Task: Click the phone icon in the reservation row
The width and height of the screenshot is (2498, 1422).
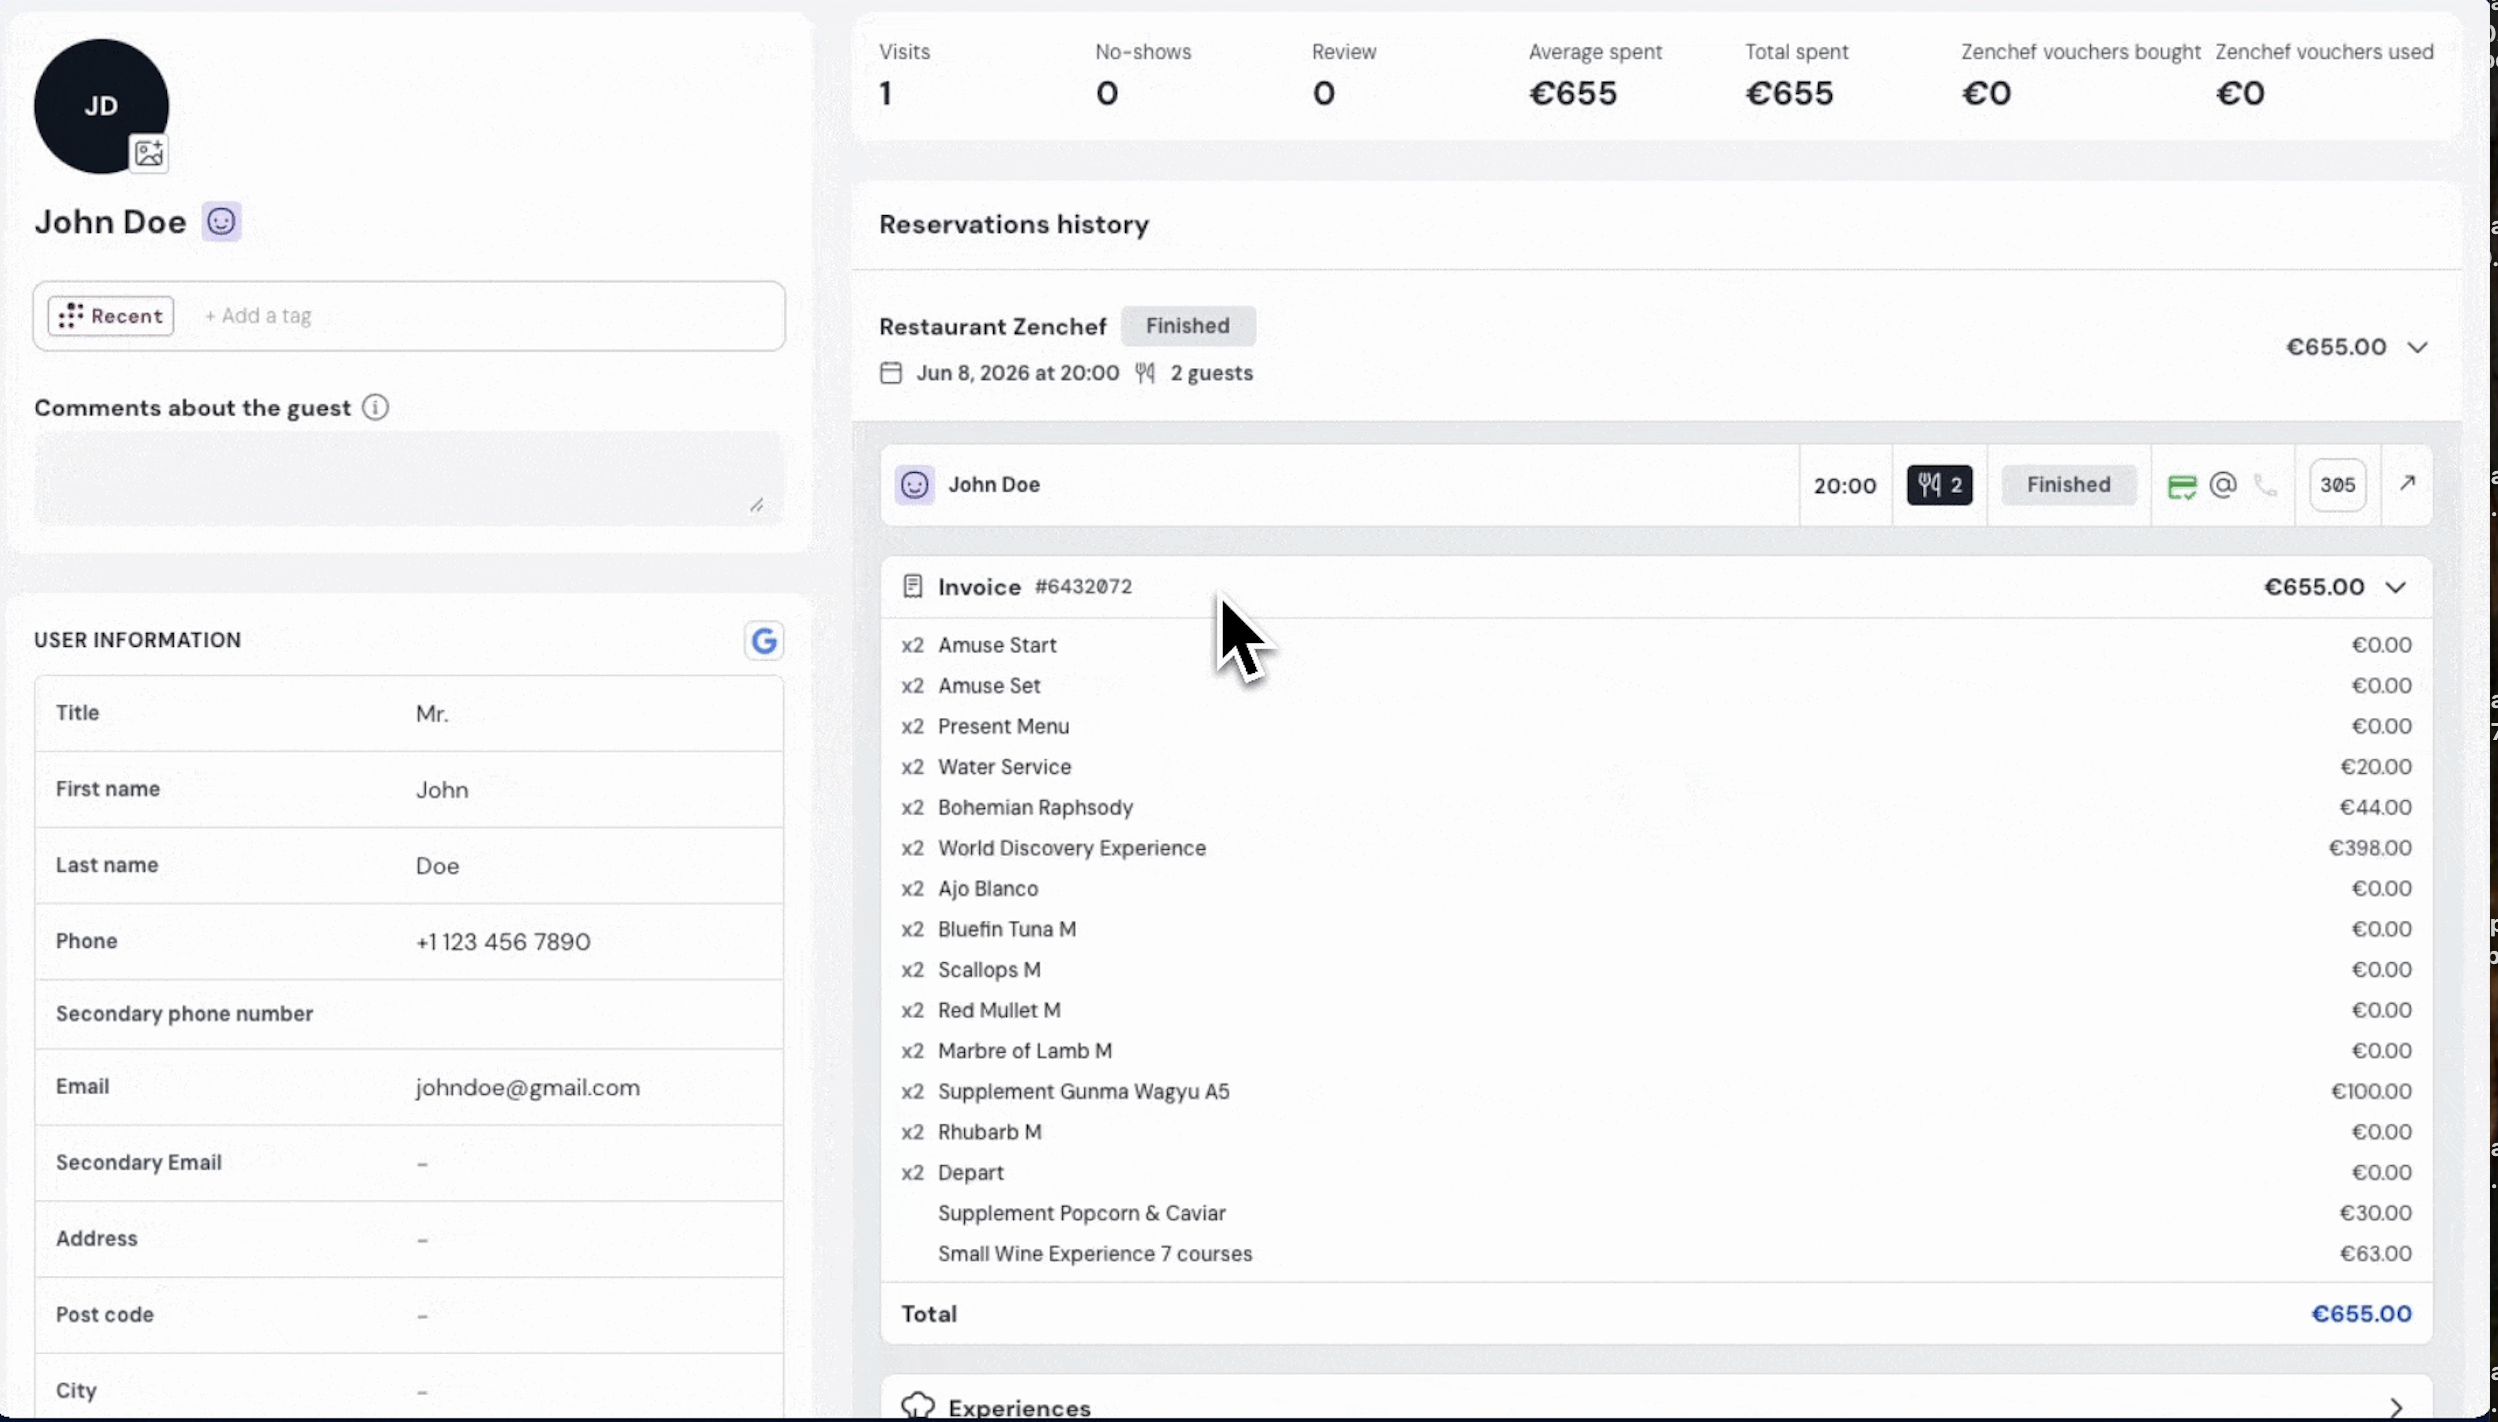Action: [x=2265, y=485]
